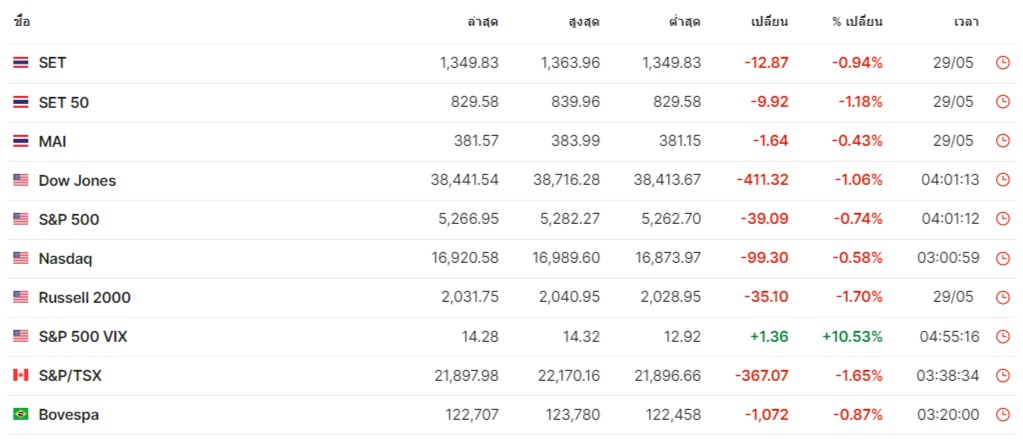Open the S&P 500 VIX link
This screenshot has width=1023, height=445.
click(83, 337)
